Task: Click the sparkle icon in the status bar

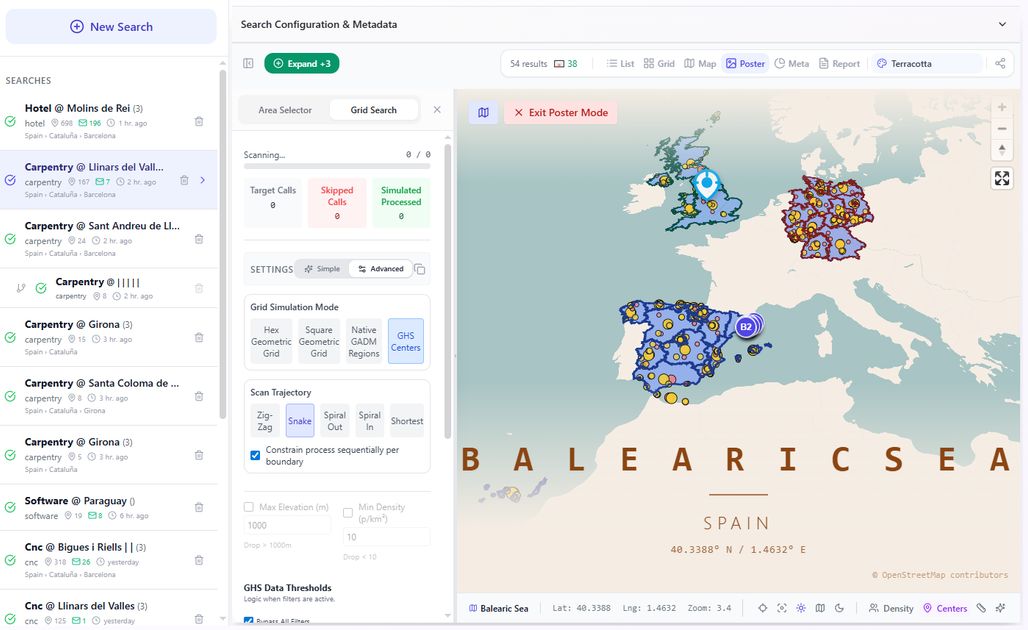Action: [x=1000, y=608]
